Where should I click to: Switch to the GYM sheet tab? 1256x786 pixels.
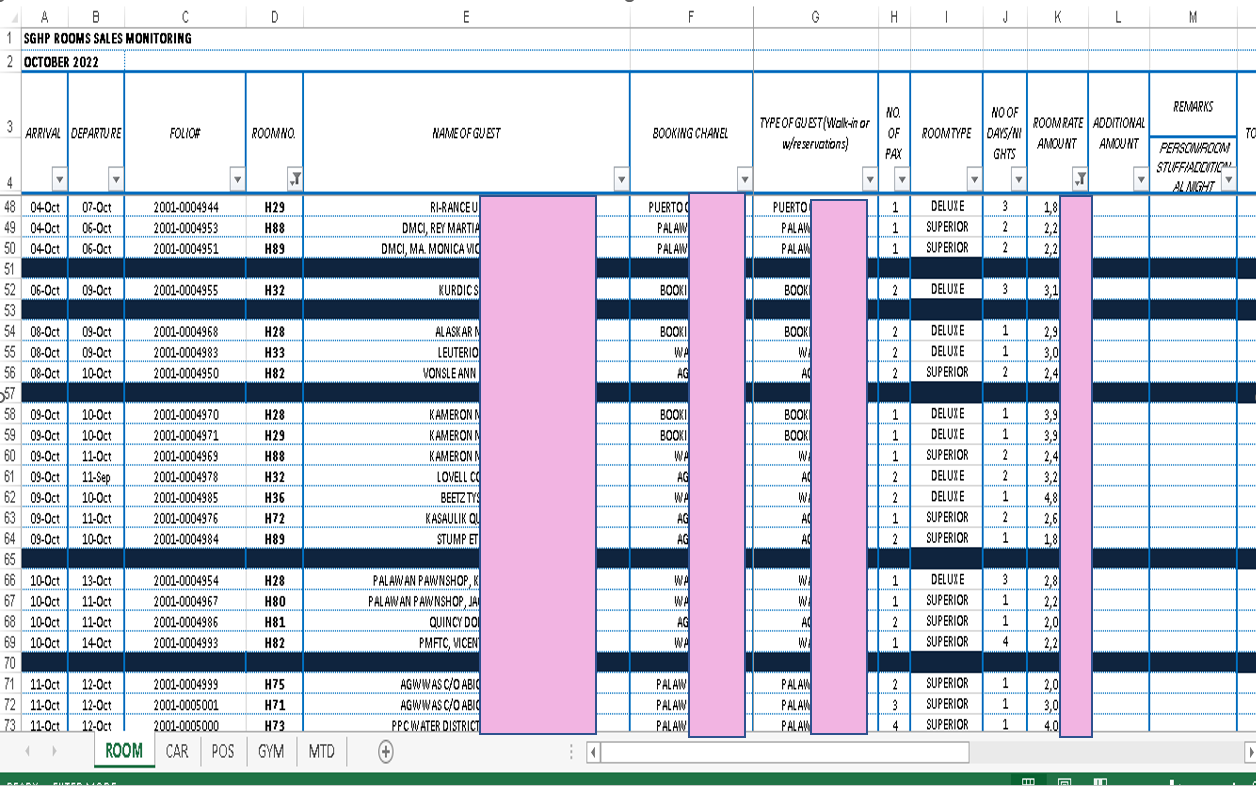click(270, 751)
